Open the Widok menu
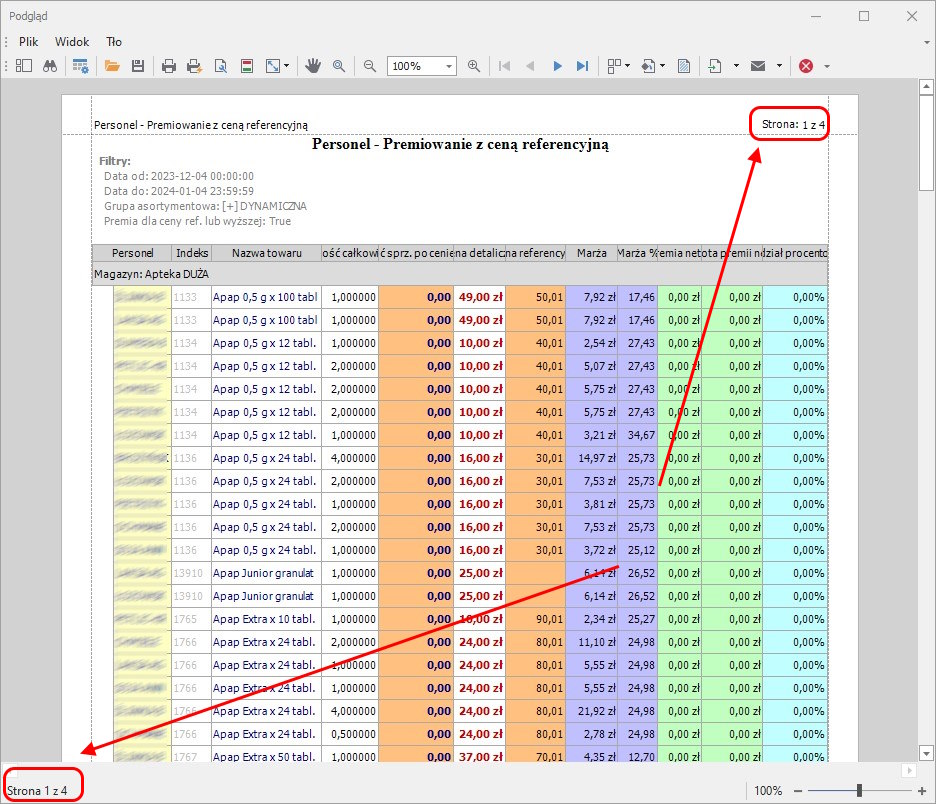 [x=72, y=42]
